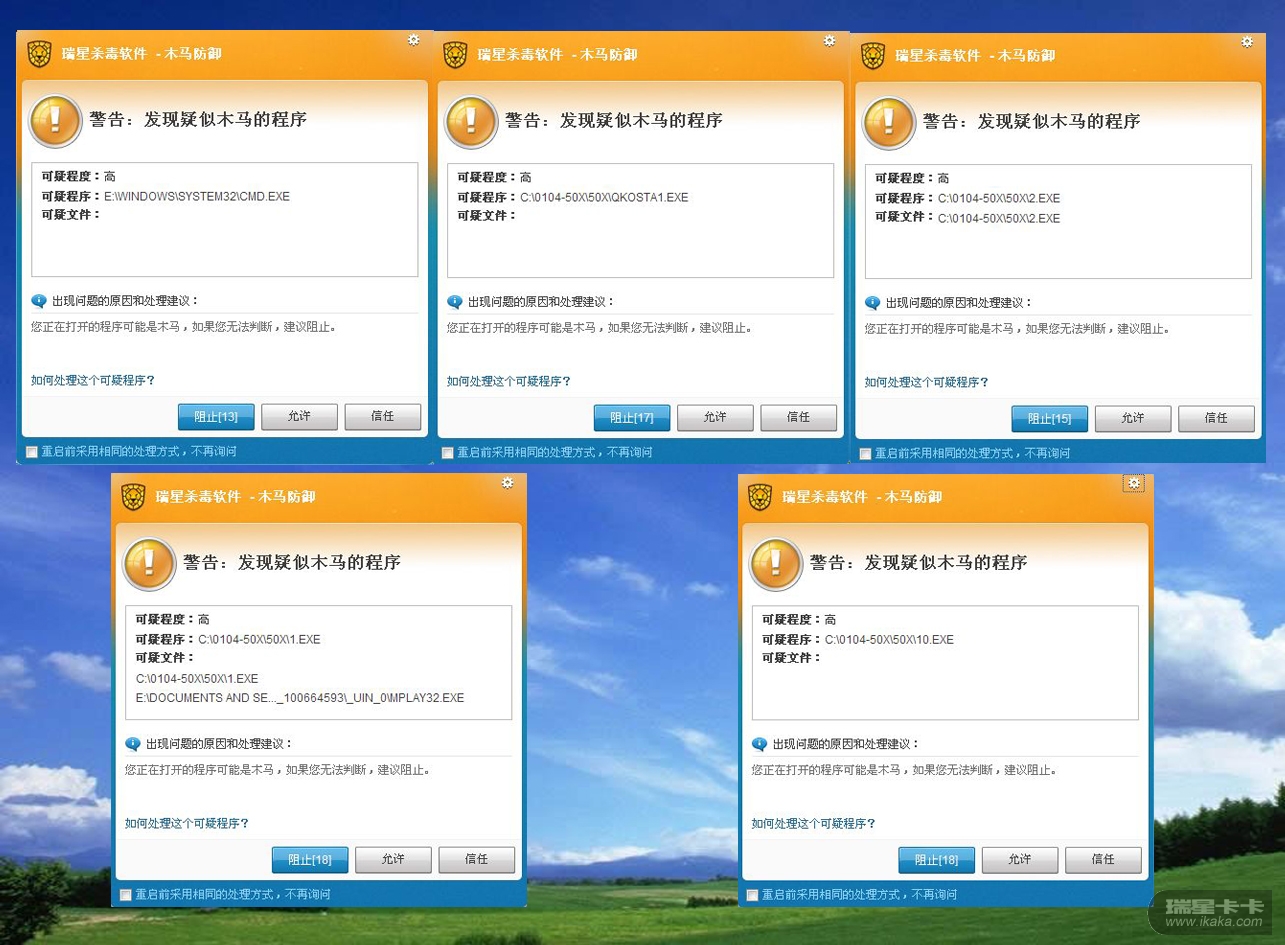
Task: Select 允许 in the 1.EXE dialog
Action: tap(393, 859)
